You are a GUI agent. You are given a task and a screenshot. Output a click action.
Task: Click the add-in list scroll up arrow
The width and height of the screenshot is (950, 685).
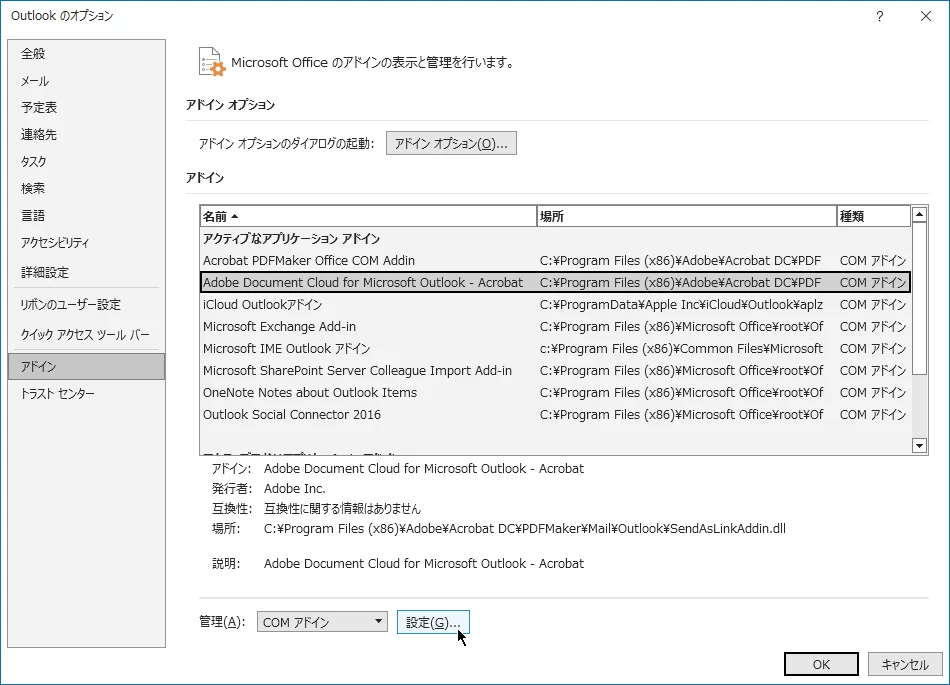[x=919, y=214]
